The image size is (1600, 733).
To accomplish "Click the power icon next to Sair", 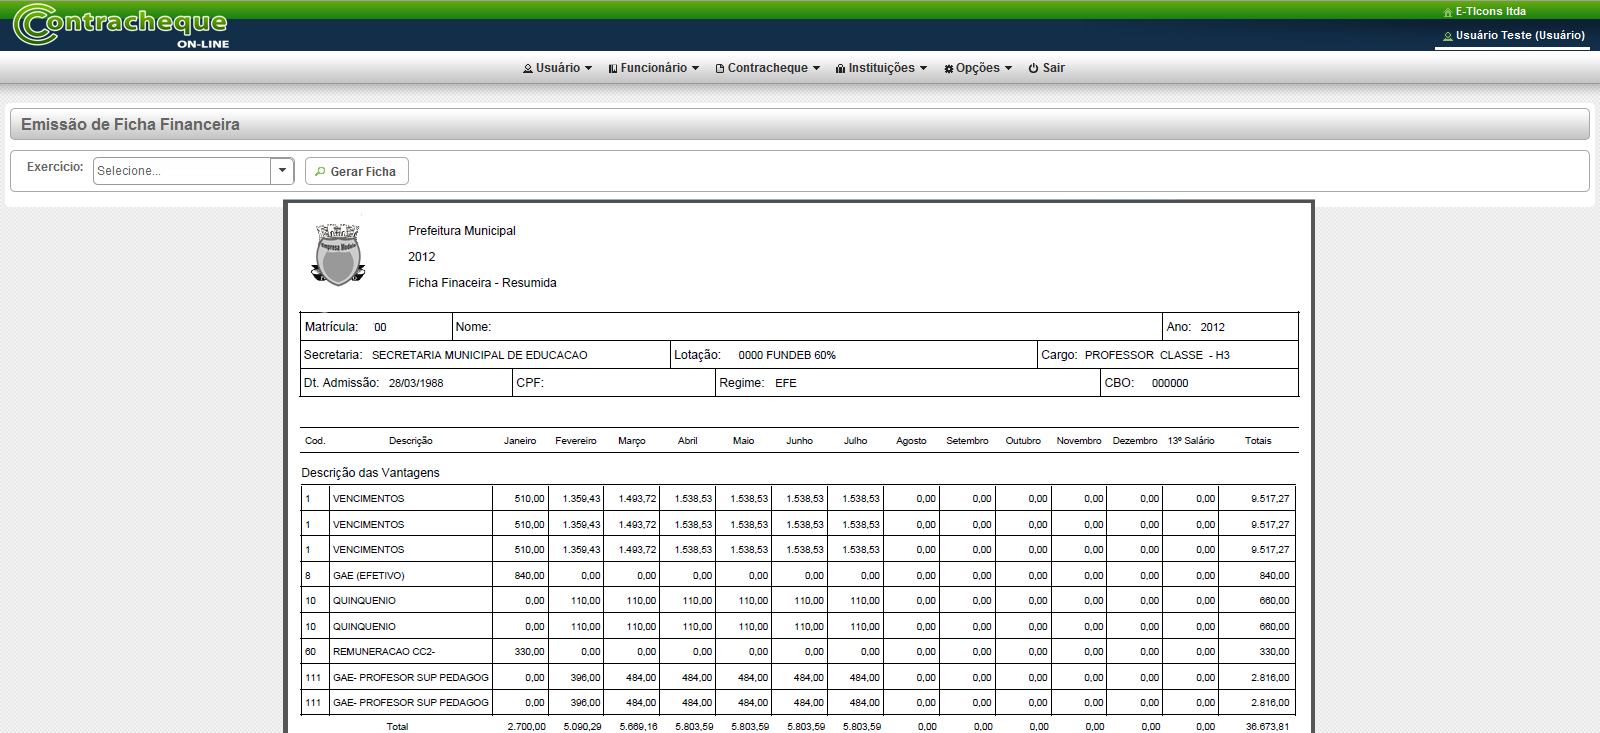I will coord(1034,69).
